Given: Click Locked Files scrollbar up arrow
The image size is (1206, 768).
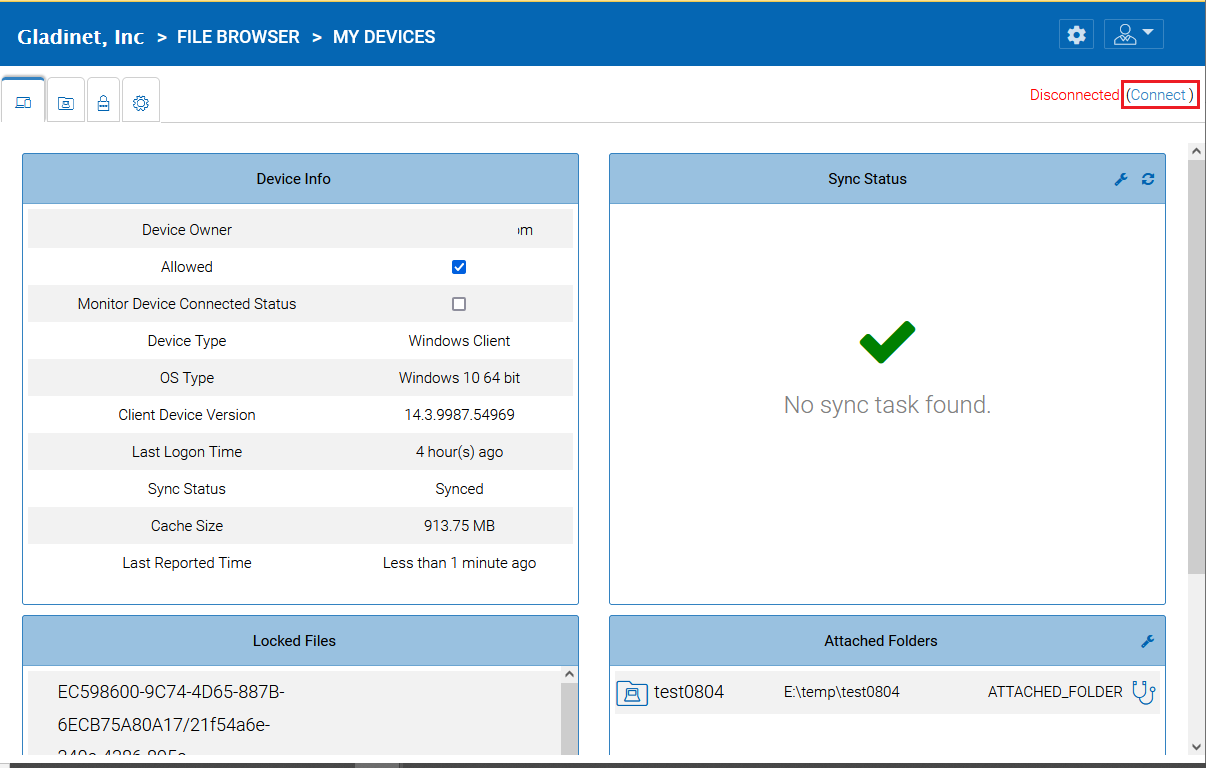Looking at the screenshot, I should 569,675.
